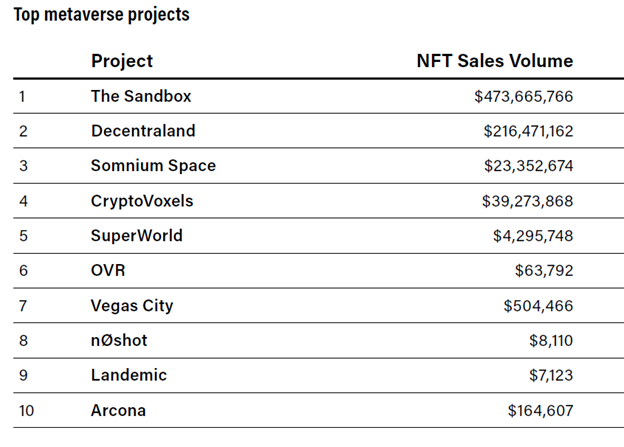This screenshot has width=624, height=447.
Task: Select Decentraland's $216,471,162 sales figure
Action: tap(527, 131)
